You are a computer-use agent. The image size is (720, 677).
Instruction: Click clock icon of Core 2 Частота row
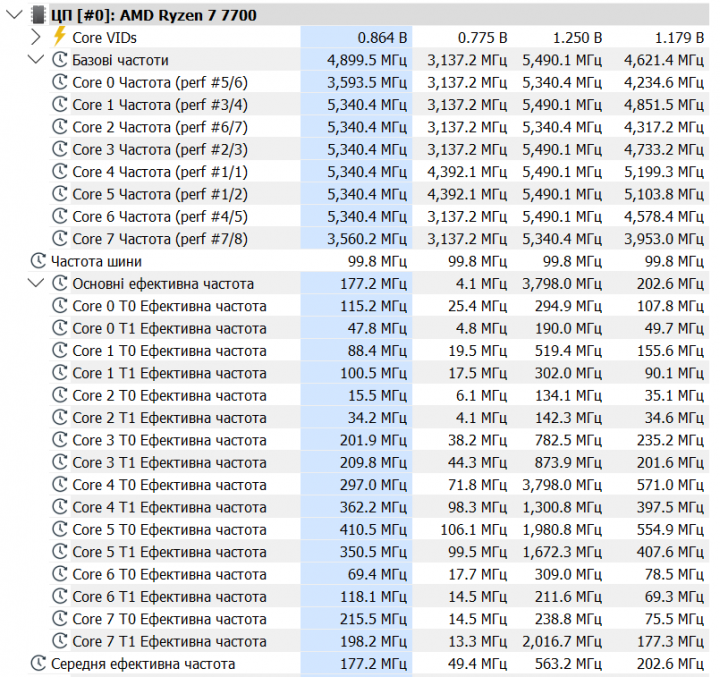60,126
